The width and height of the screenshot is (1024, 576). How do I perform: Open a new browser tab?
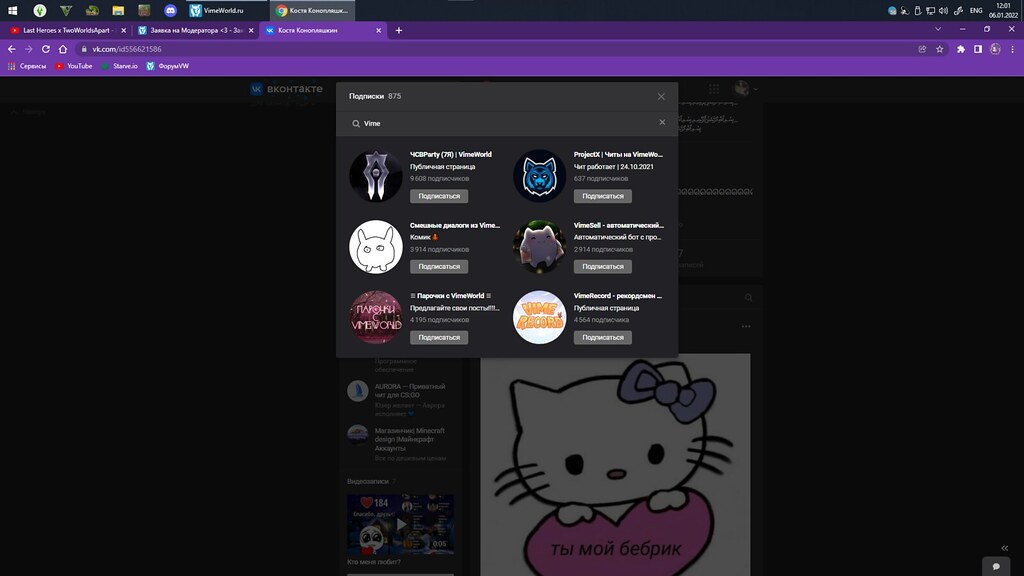tap(399, 30)
